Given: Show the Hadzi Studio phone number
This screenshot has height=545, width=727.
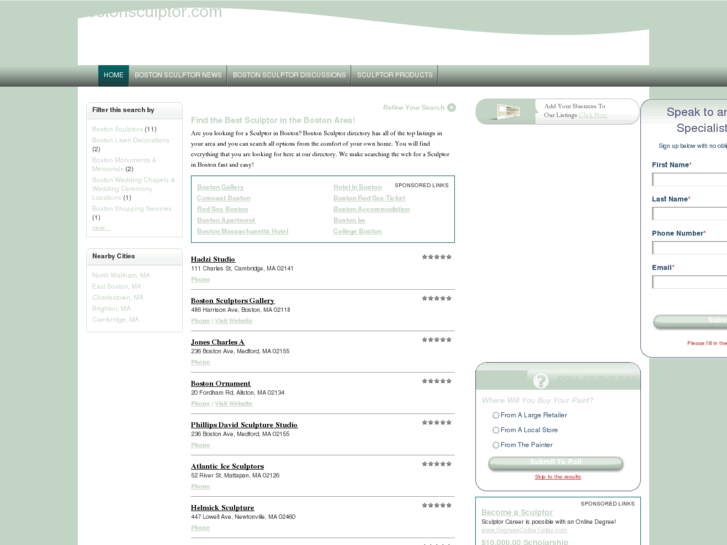Looking at the screenshot, I should (200, 280).
